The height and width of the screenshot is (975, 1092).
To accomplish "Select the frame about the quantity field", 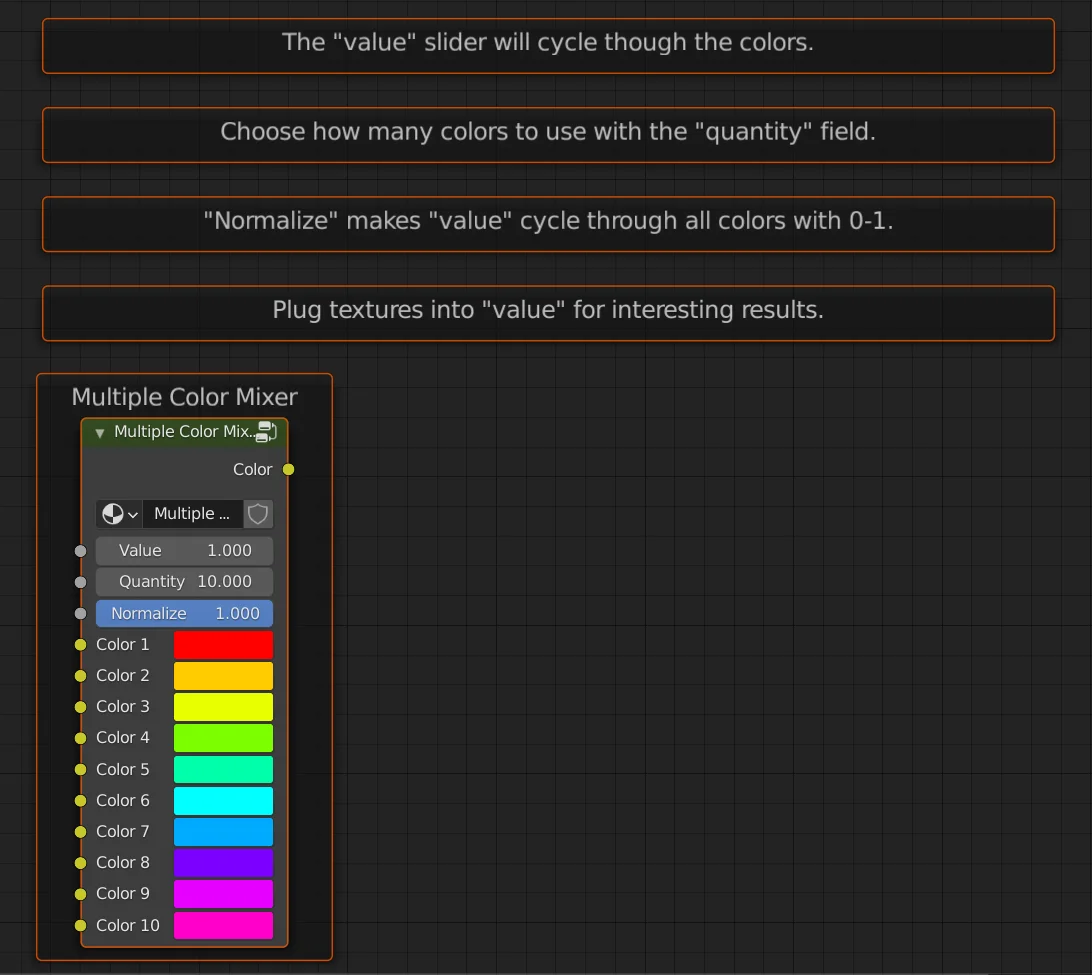I will (x=549, y=135).
